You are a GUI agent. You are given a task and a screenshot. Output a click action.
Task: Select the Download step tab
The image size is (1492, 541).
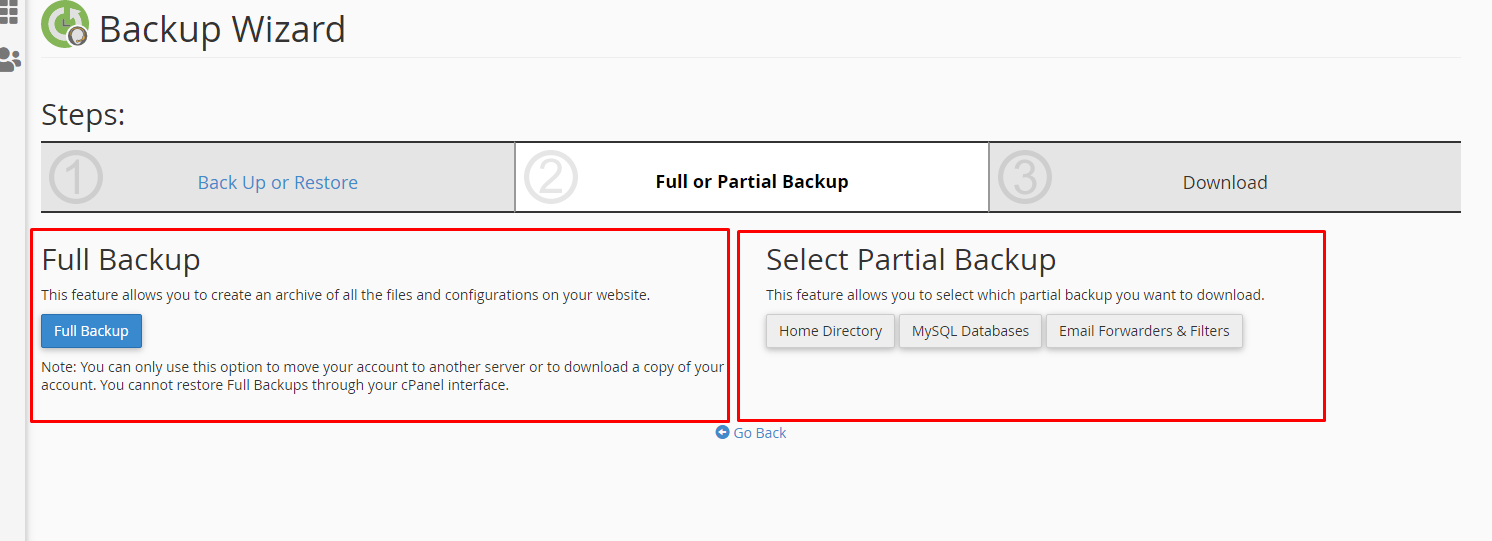coord(1225,178)
